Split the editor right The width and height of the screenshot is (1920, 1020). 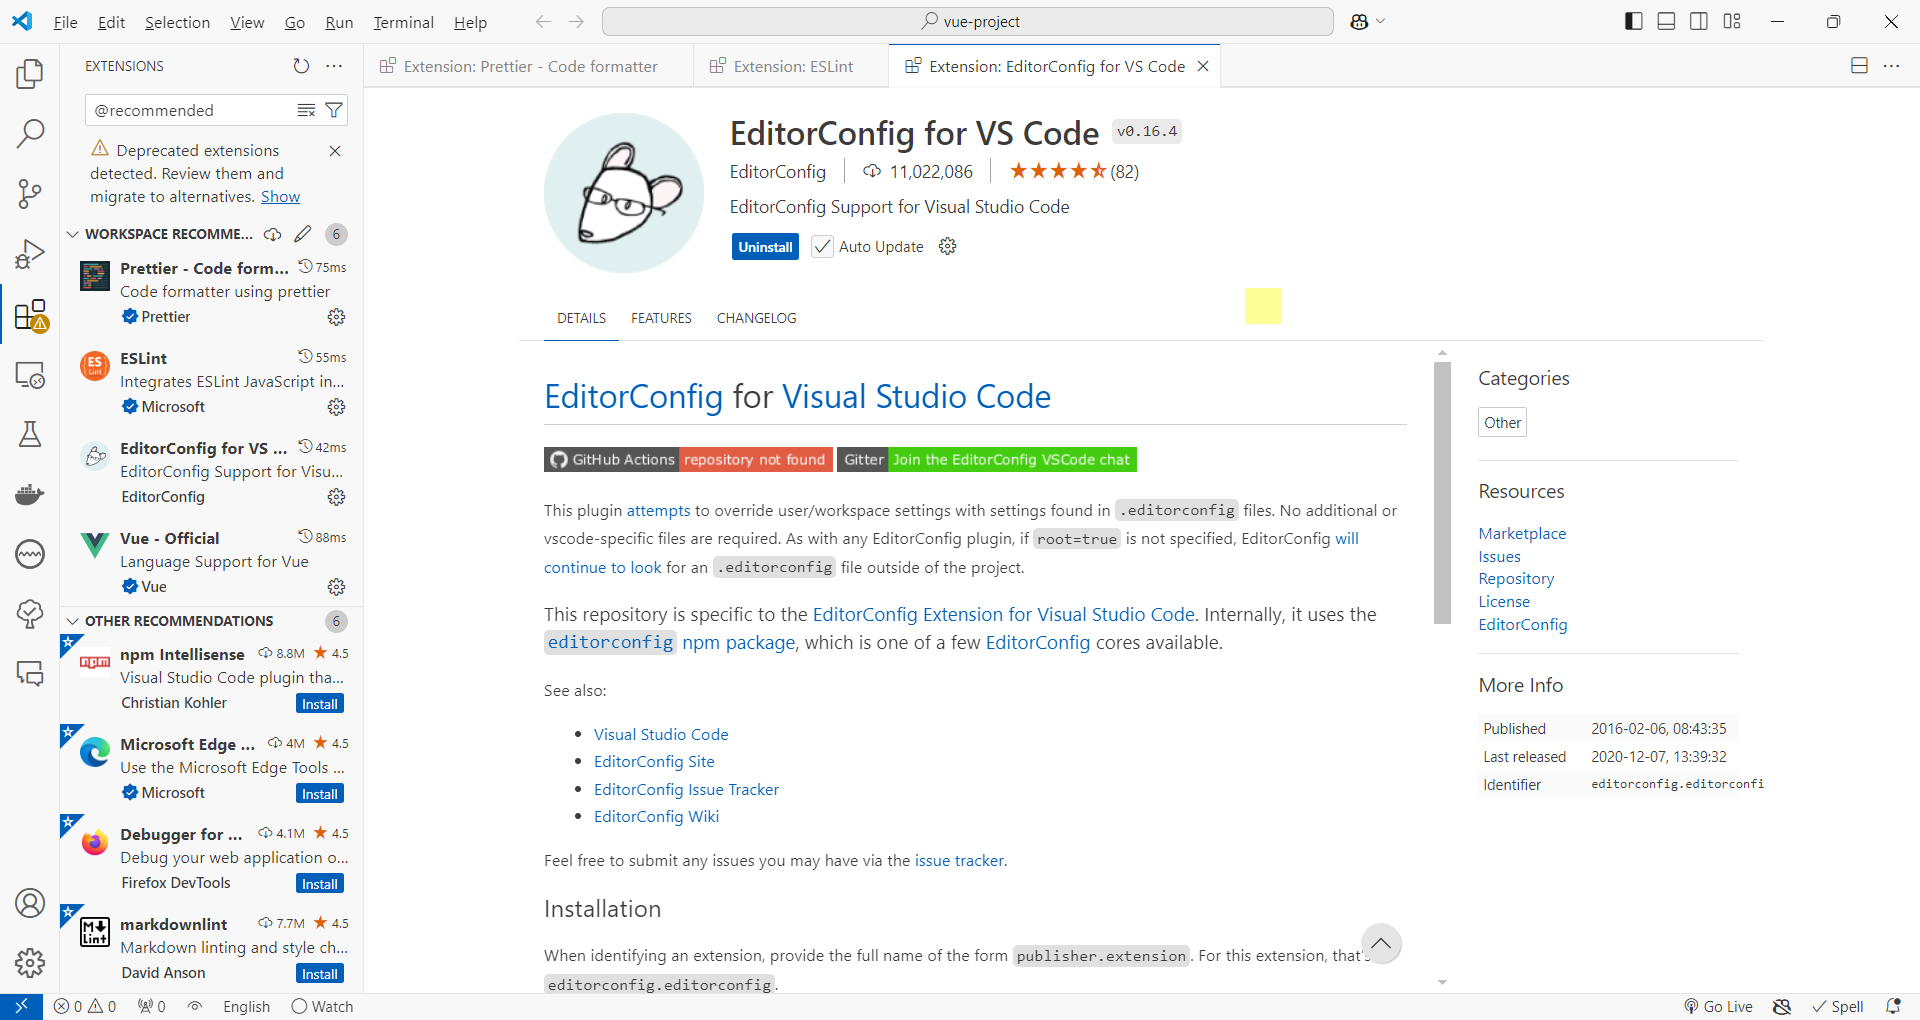pyautogui.click(x=1859, y=66)
